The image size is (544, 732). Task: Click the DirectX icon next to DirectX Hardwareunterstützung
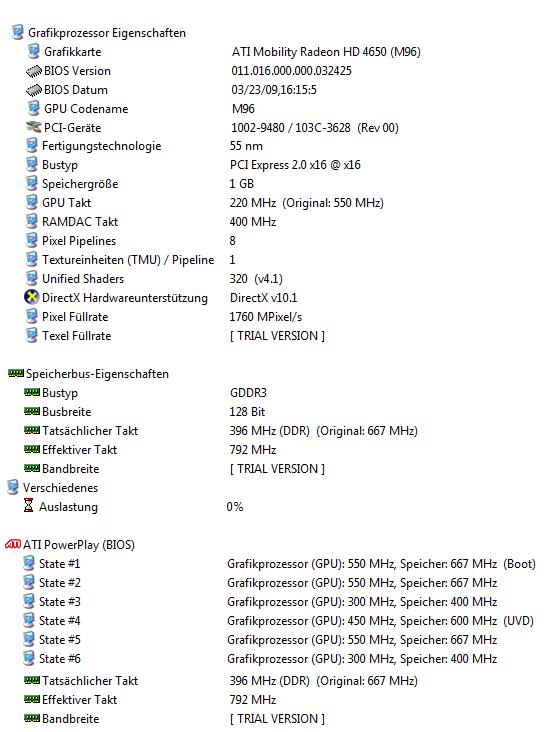click(x=31, y=297)
